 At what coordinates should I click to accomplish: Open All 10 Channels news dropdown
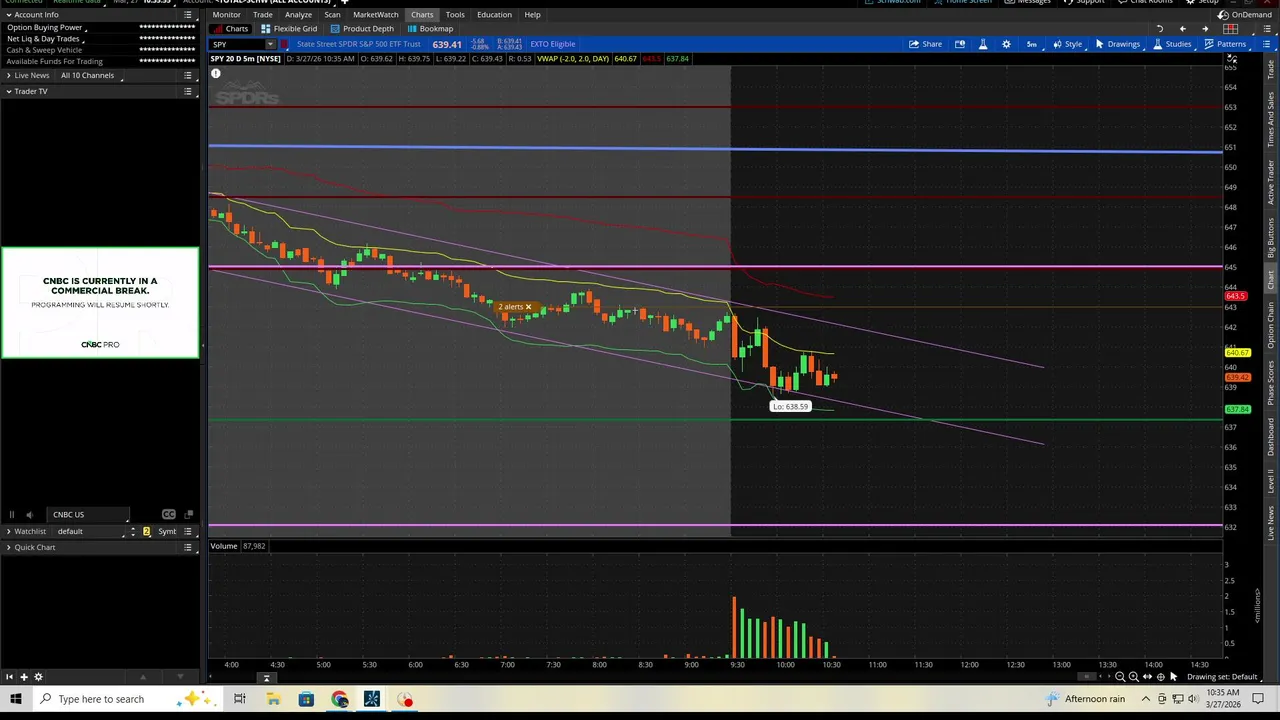click(x=91, y=76)
